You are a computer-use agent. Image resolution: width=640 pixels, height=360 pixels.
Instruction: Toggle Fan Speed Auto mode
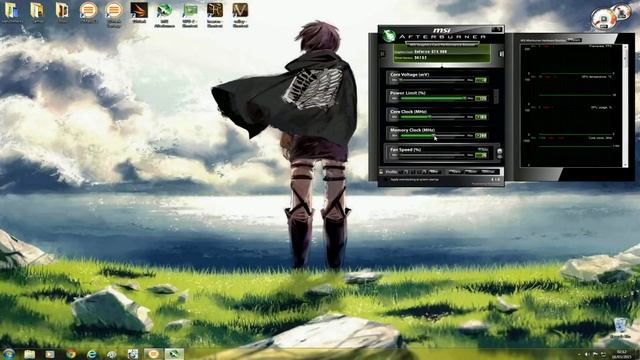coord(482,149)
